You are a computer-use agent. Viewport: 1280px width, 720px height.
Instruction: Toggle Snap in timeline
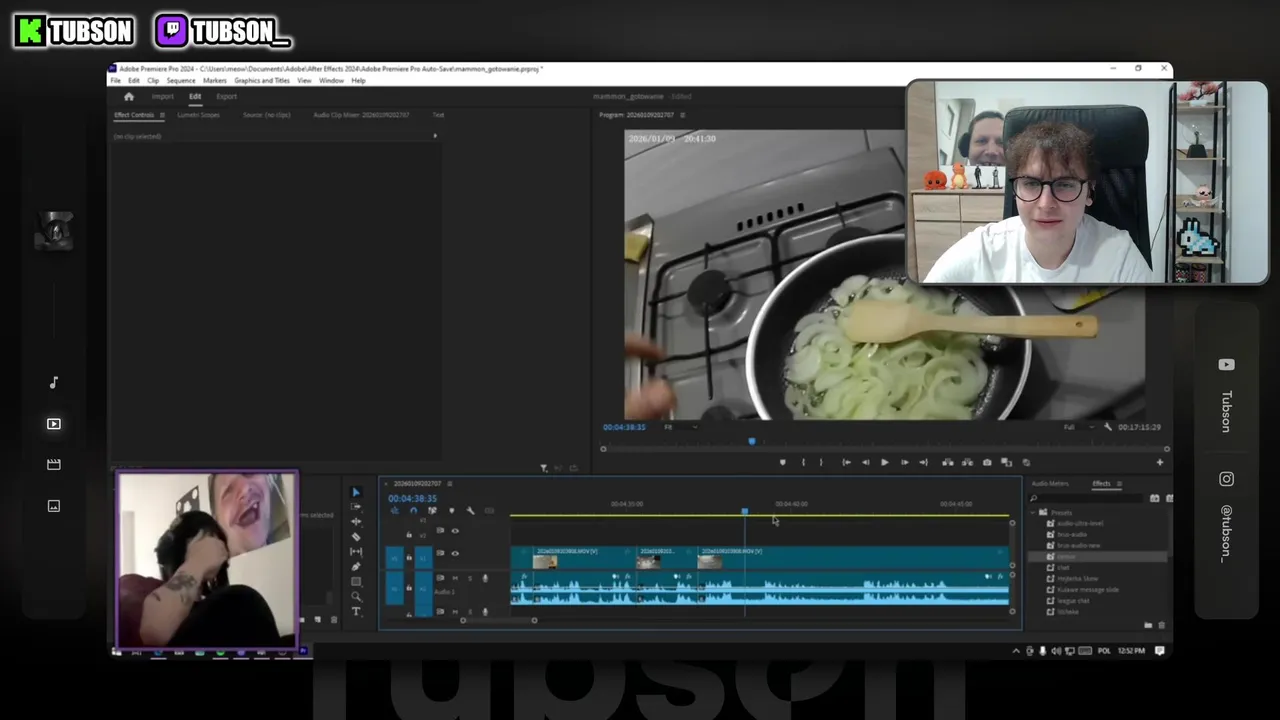tap(414, 511)
